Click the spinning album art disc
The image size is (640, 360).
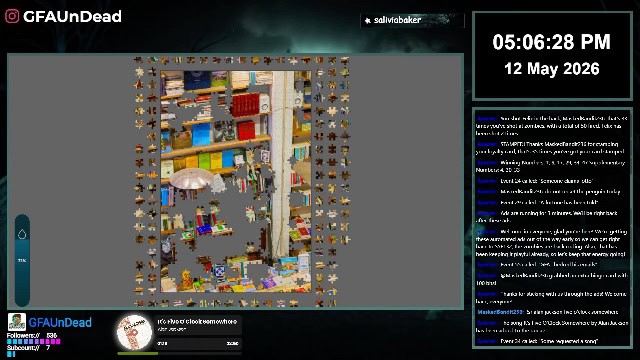pos(134,333)
